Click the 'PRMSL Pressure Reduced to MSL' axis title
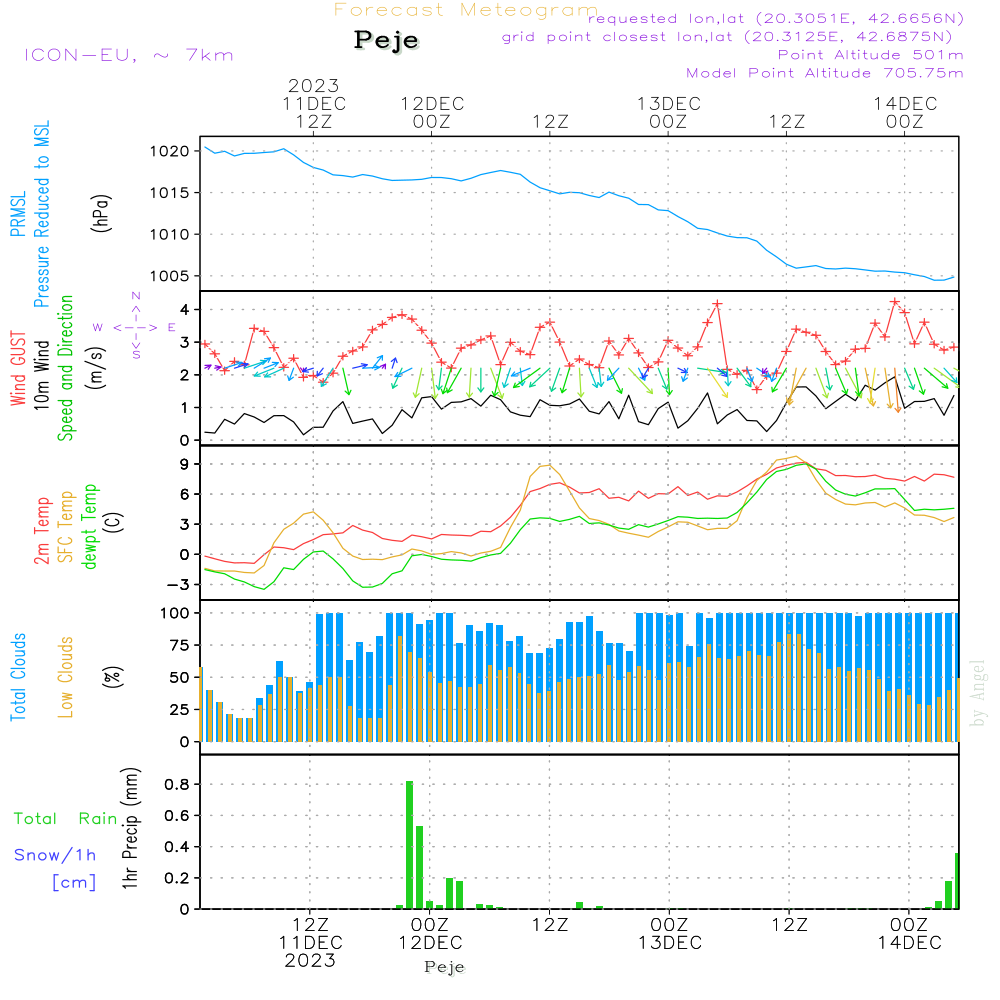The width and height of the screenshot is (1000, 1000). click(30, 214)
